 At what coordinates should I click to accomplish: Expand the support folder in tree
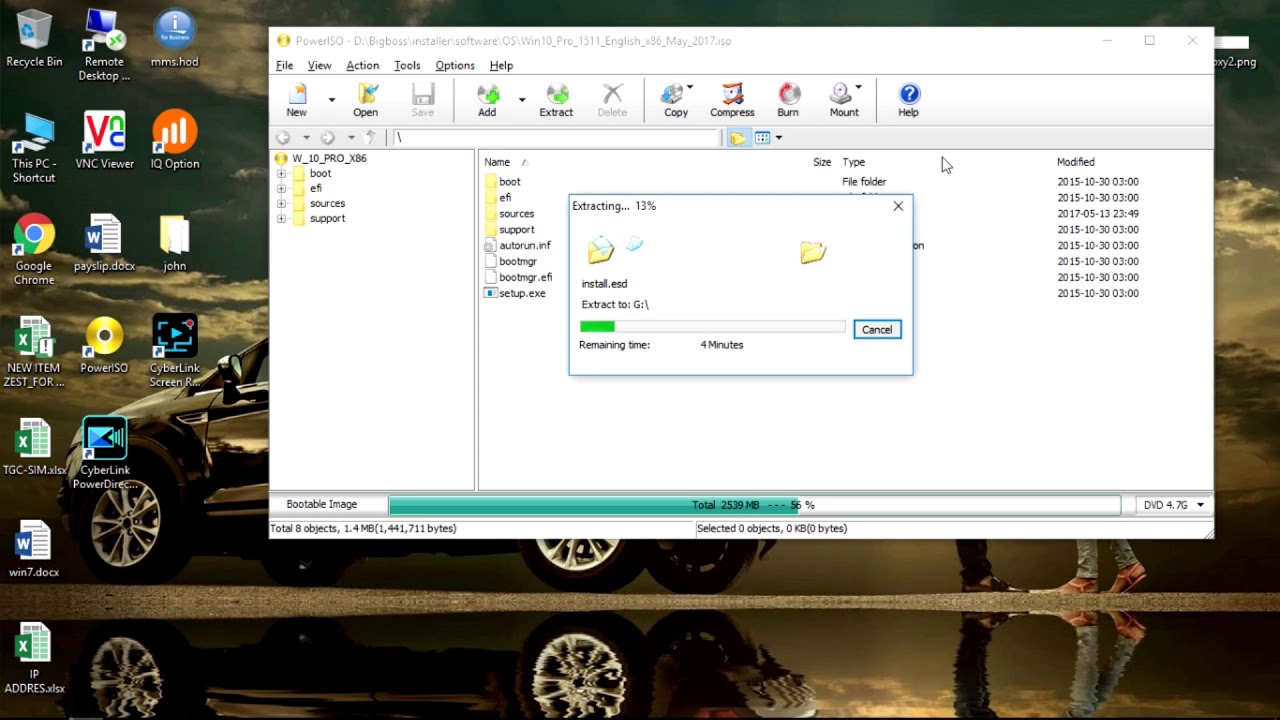pyautogui.click(x=281, y=218)
